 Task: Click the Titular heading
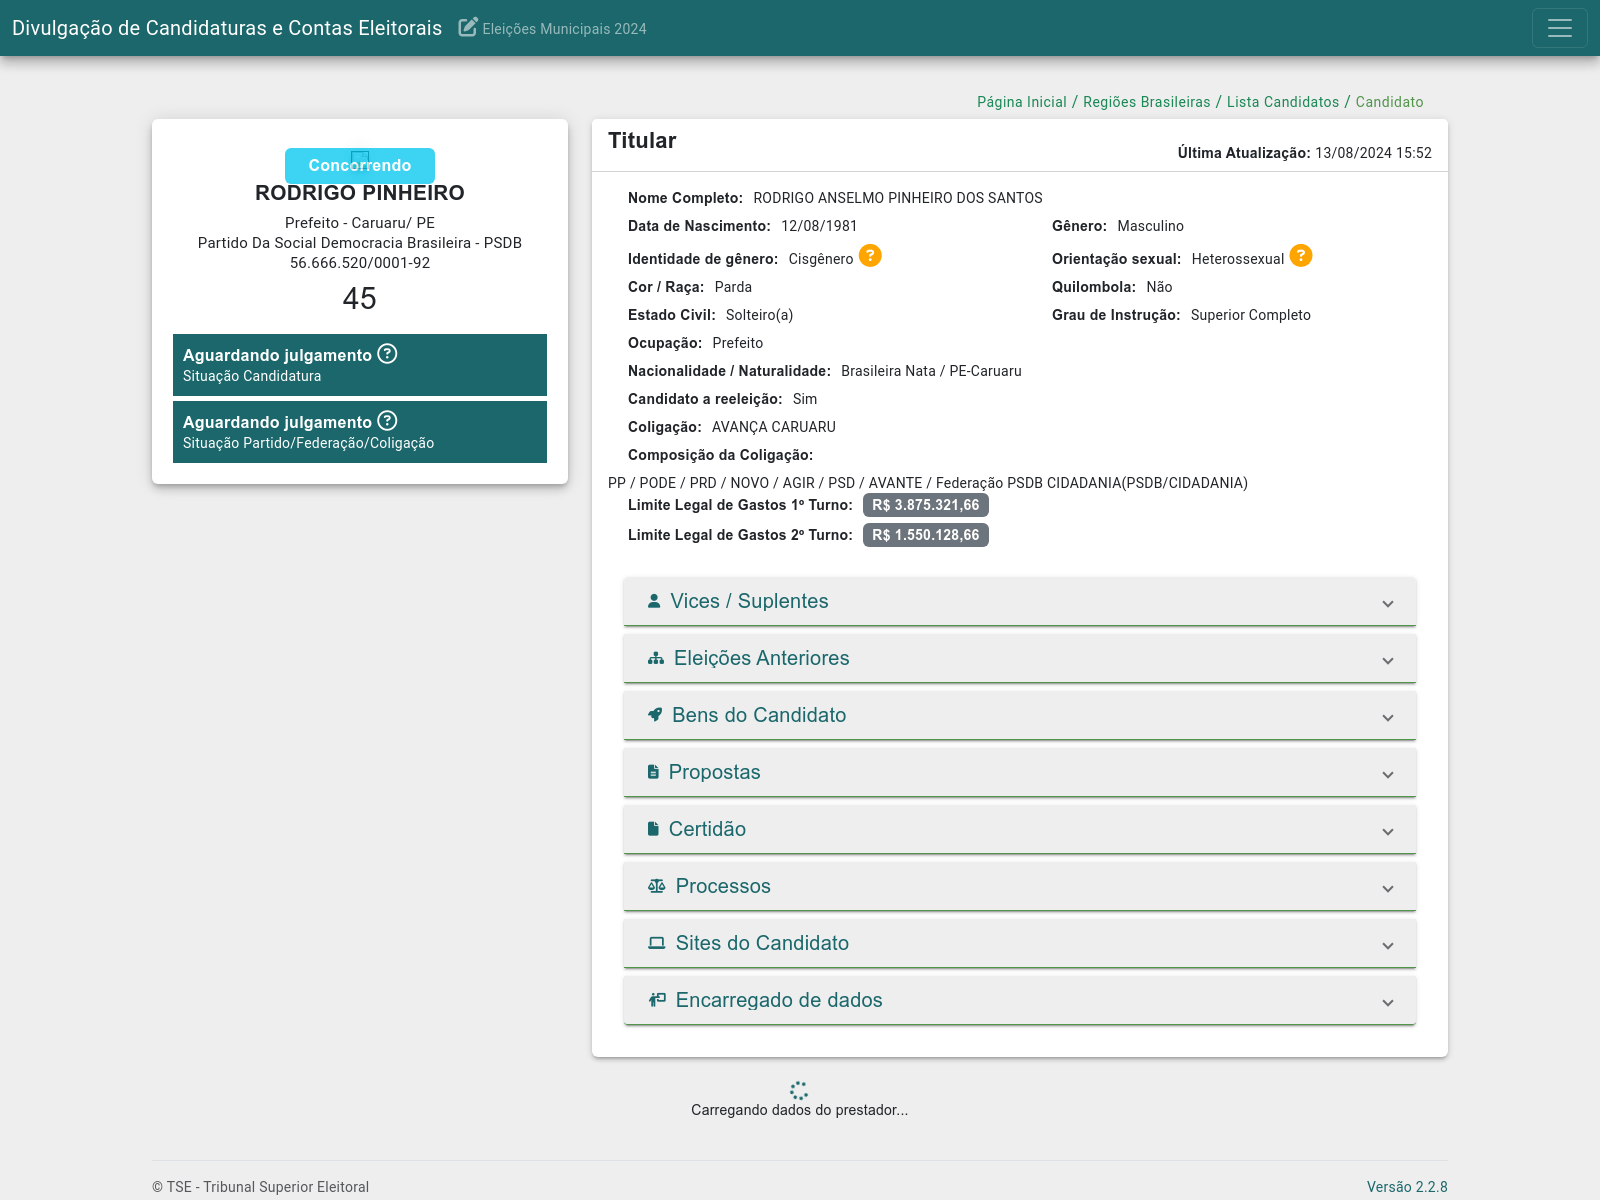click(642, 141)
